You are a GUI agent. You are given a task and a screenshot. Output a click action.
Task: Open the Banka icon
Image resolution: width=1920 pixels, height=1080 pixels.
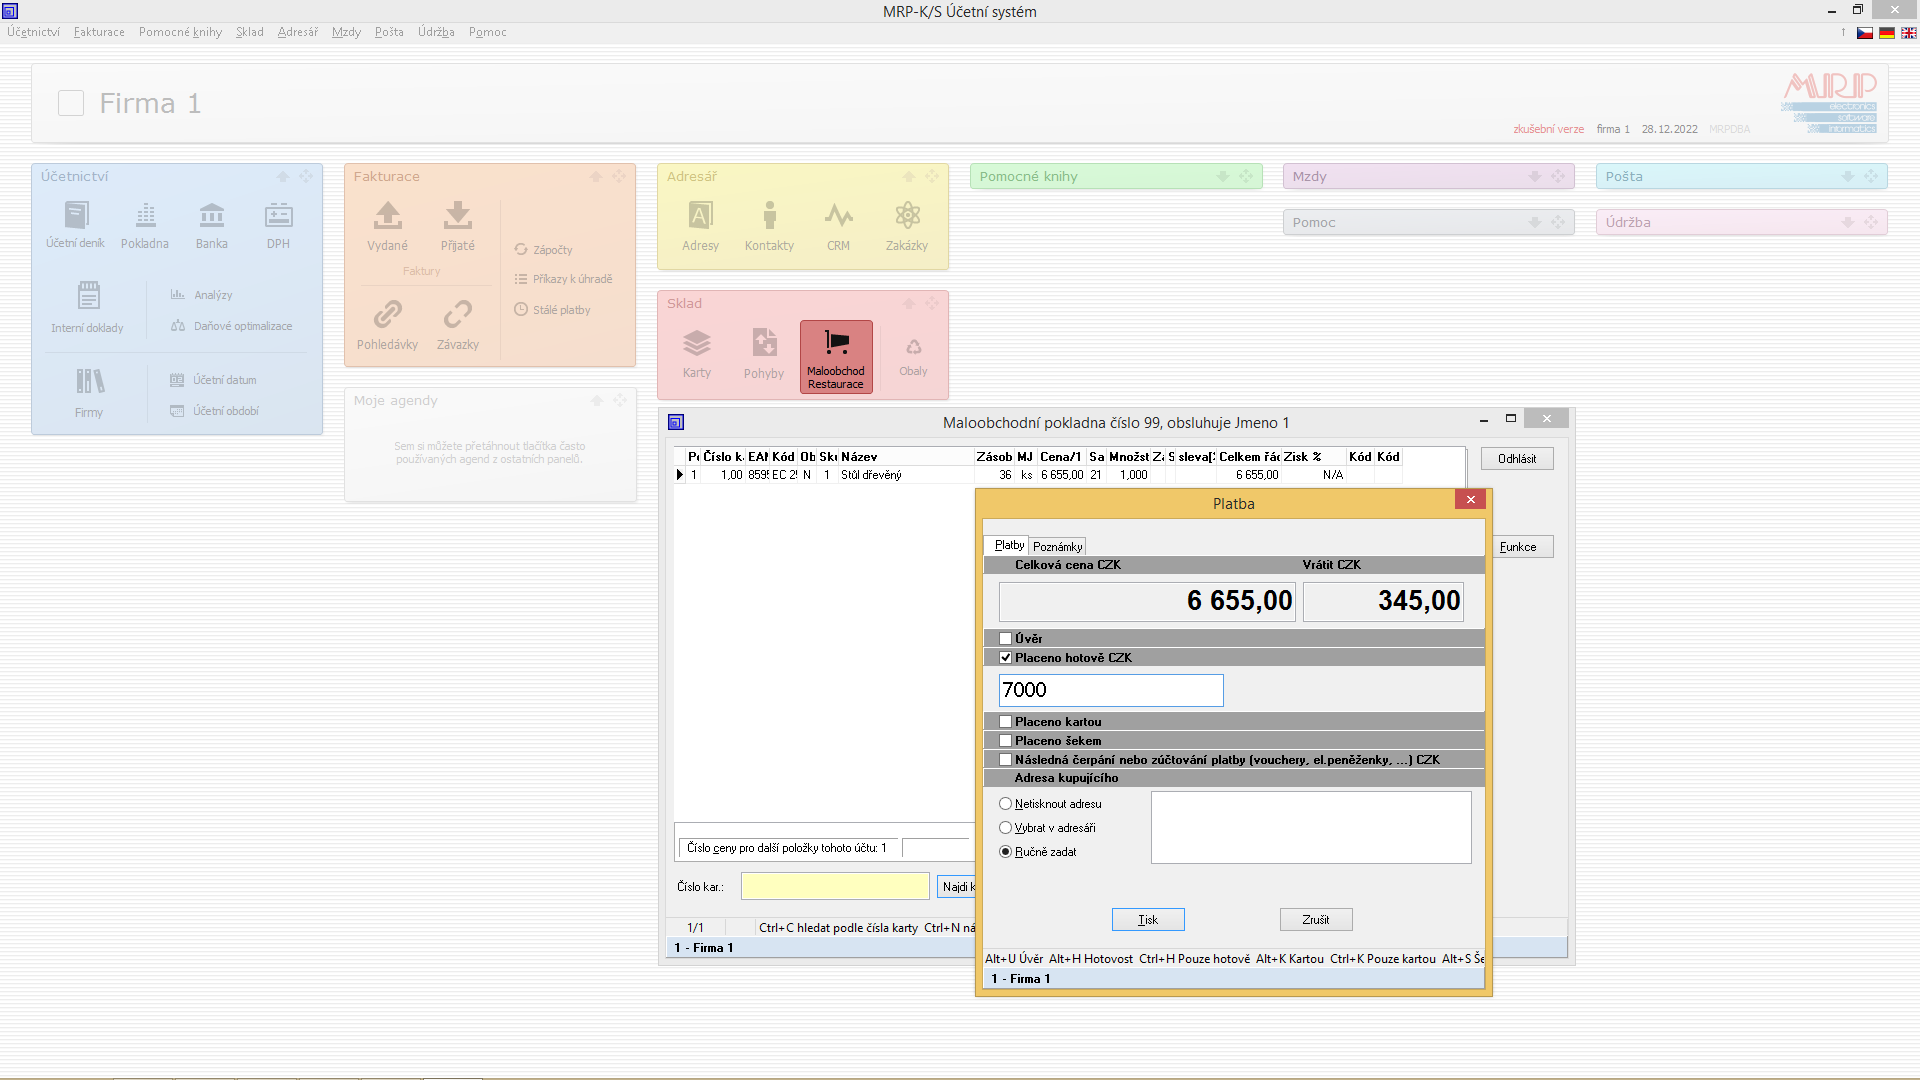click(x=211, y=217)
